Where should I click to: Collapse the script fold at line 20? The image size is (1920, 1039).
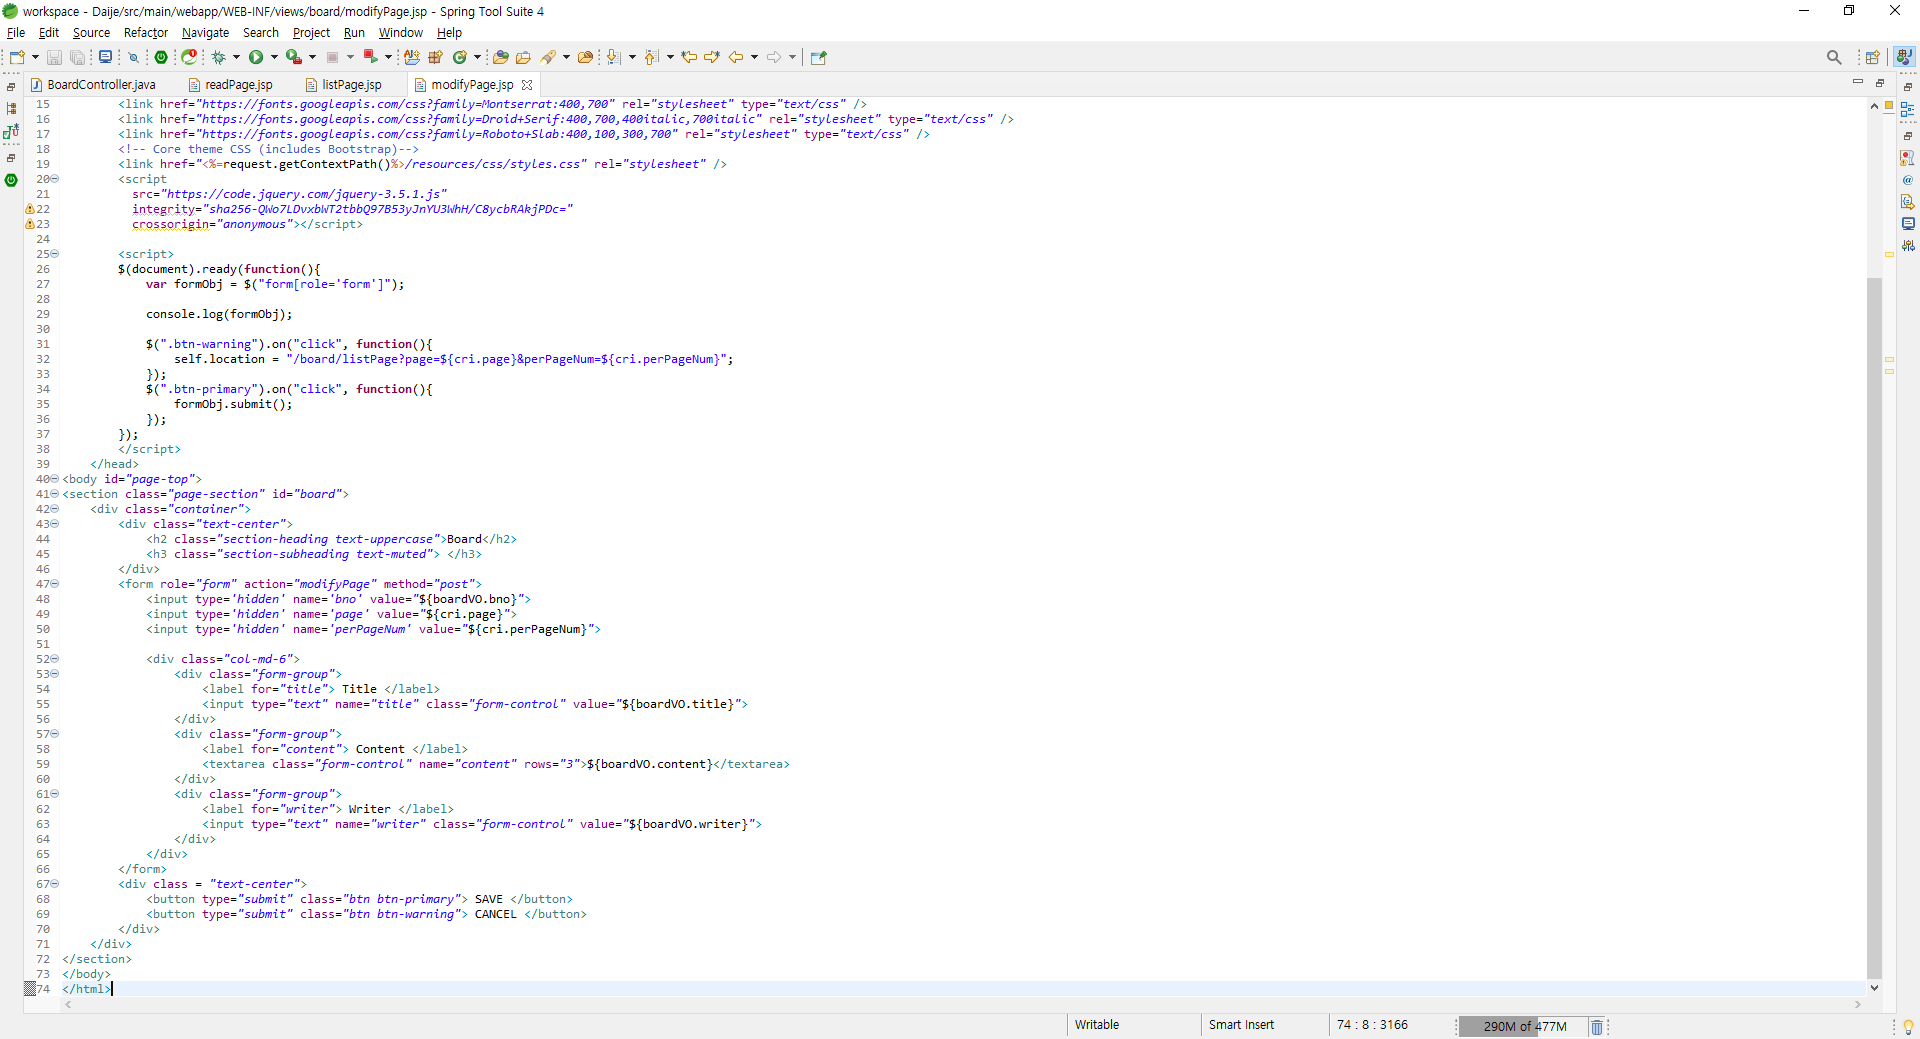point(55,179)
